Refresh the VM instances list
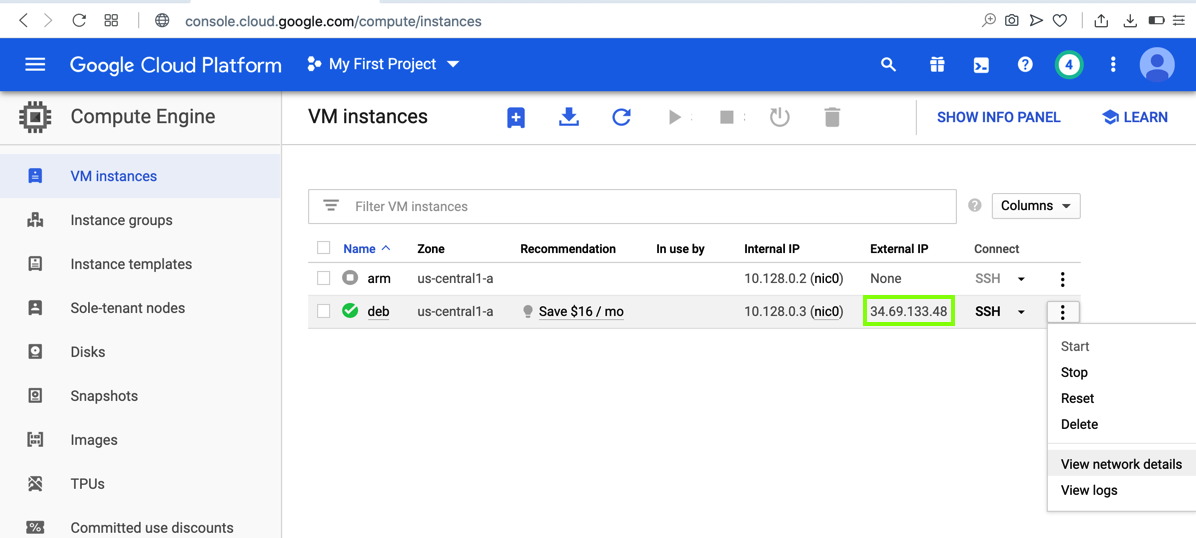Screen dimensions: 1196x538 622,117
